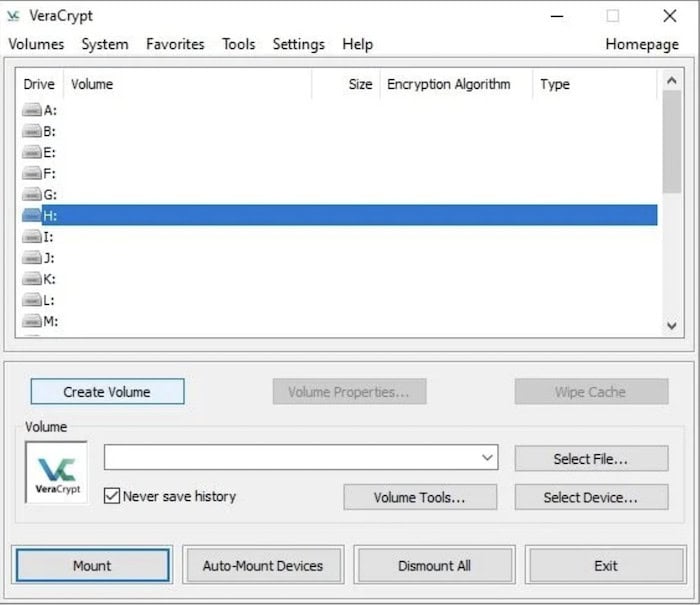Toggle the Never save history checkbox
Image resolution: width=700 pixels, height=605 pixels.
pyautogui.click(x=112, y=496)
